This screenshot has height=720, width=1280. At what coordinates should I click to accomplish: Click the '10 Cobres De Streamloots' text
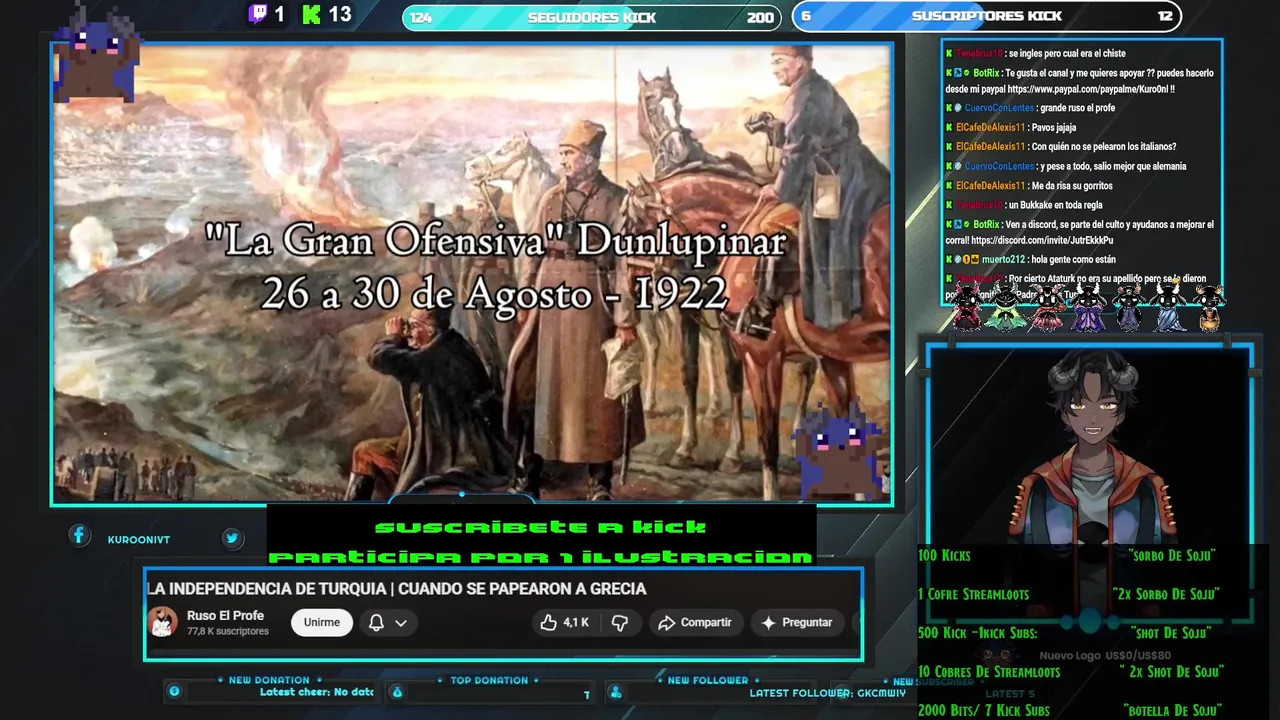coord(989,672)
